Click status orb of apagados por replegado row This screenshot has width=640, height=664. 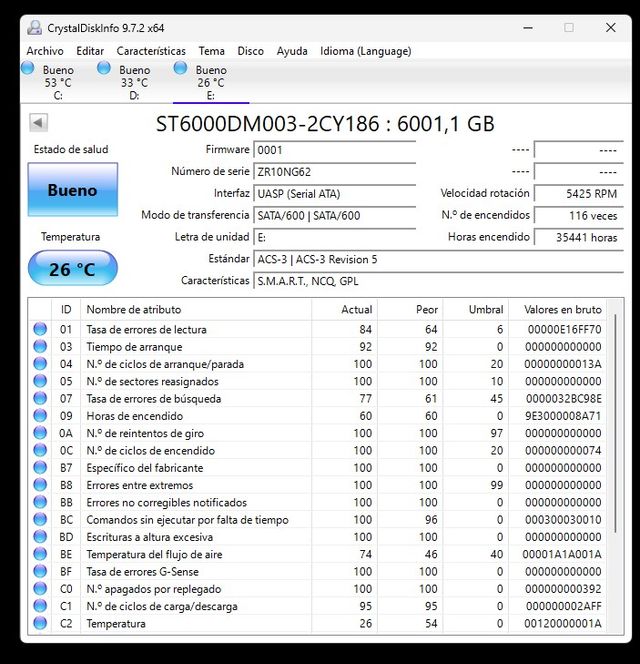tap(40, 589)
